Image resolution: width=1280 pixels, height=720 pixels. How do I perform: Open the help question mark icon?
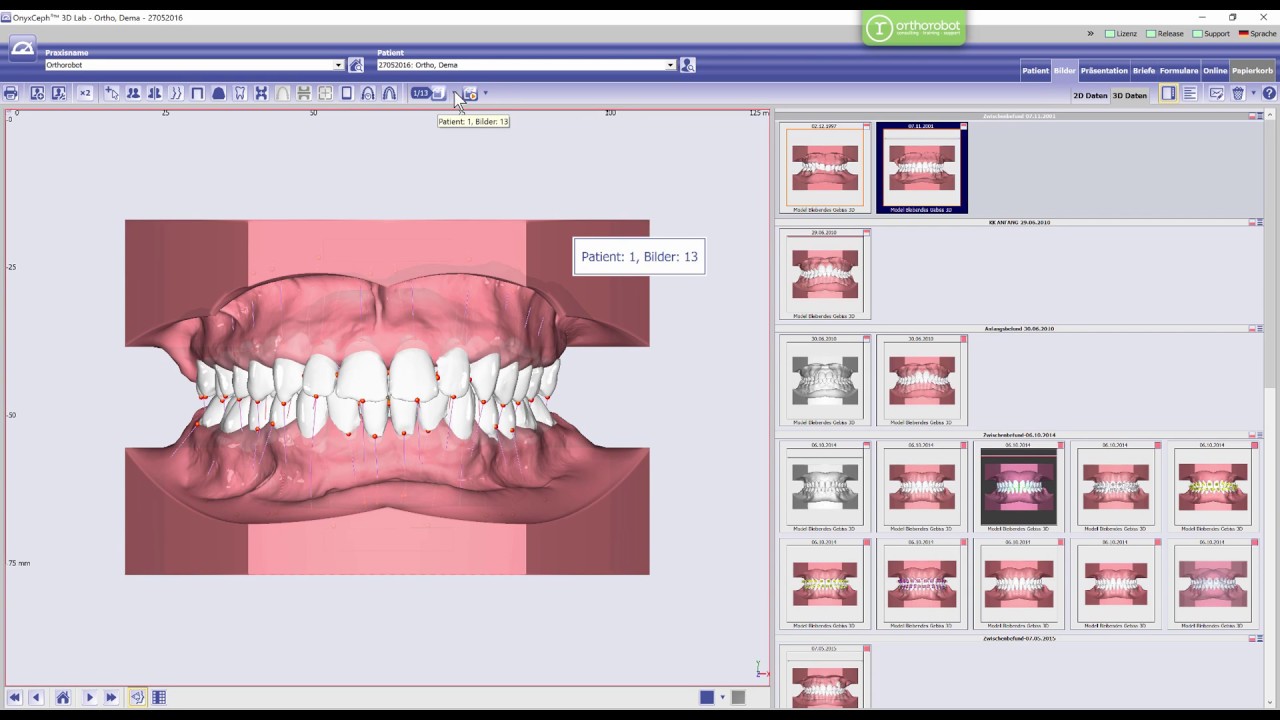pyautogui.click(x=1269, y=93)
